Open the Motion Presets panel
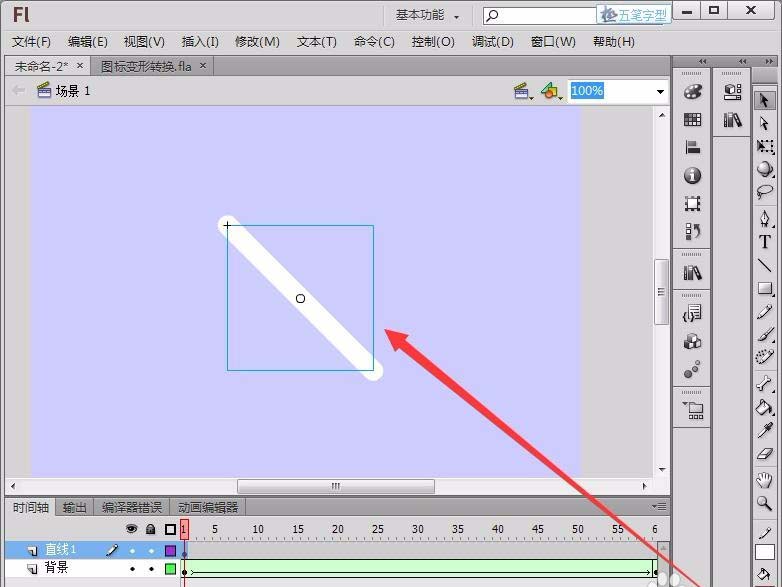 click(692, 370)
